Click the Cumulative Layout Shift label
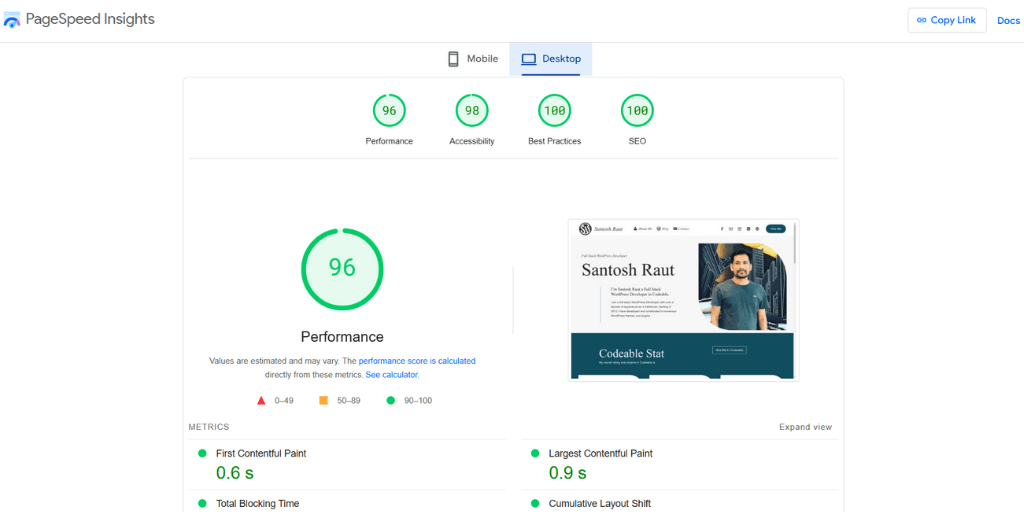1024x512 pixels. (600, 504)
